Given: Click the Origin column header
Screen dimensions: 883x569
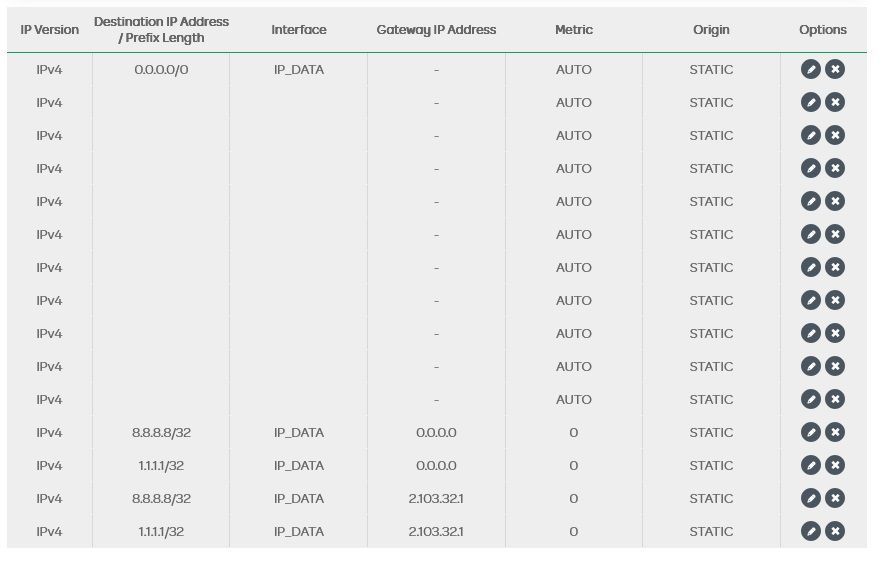Looking at the screenshot, I should click(x=711, y=30).
